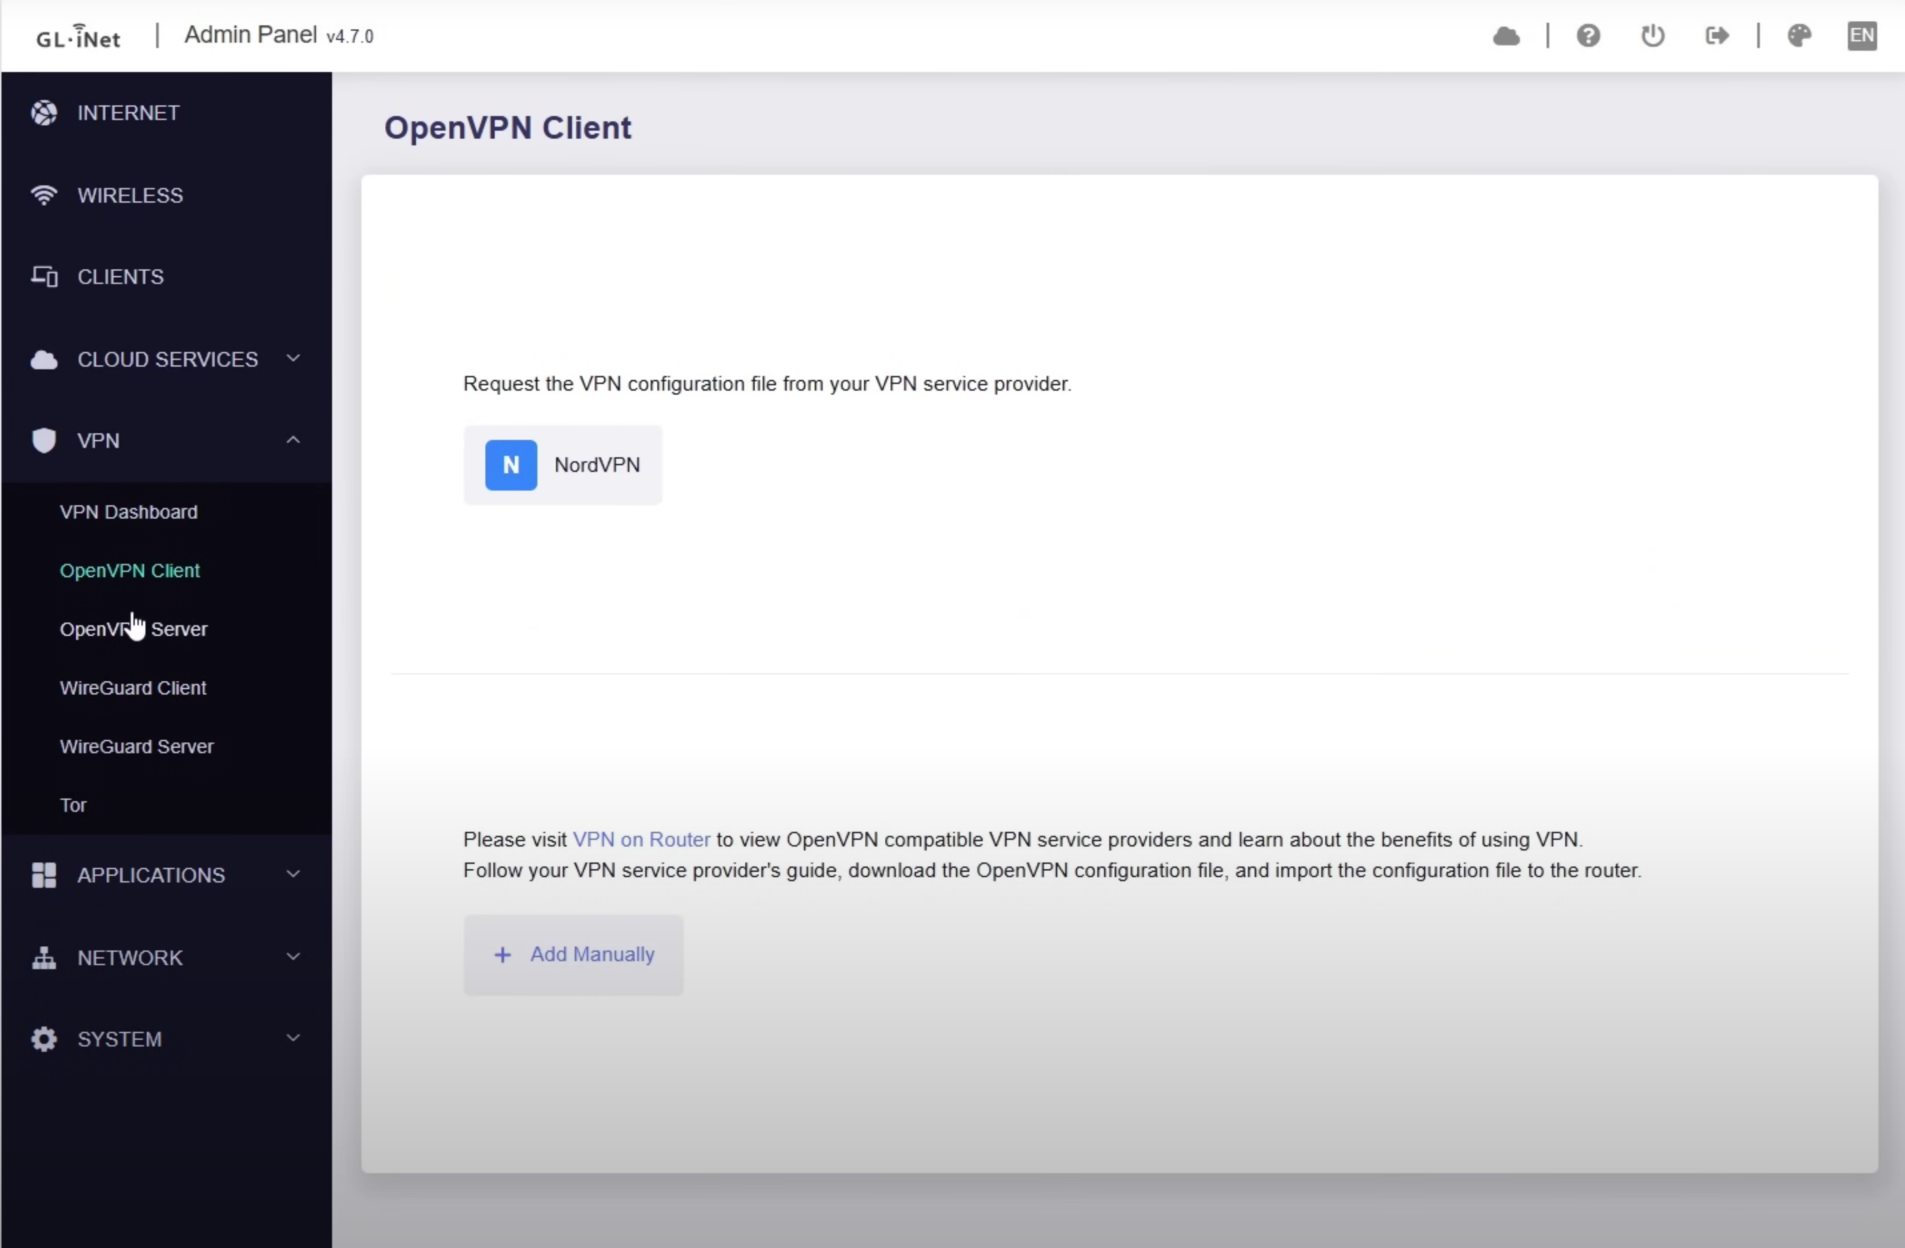
Task: Go to VPN Dashboard
Action: pyautogui.click(x=129, y=512)
